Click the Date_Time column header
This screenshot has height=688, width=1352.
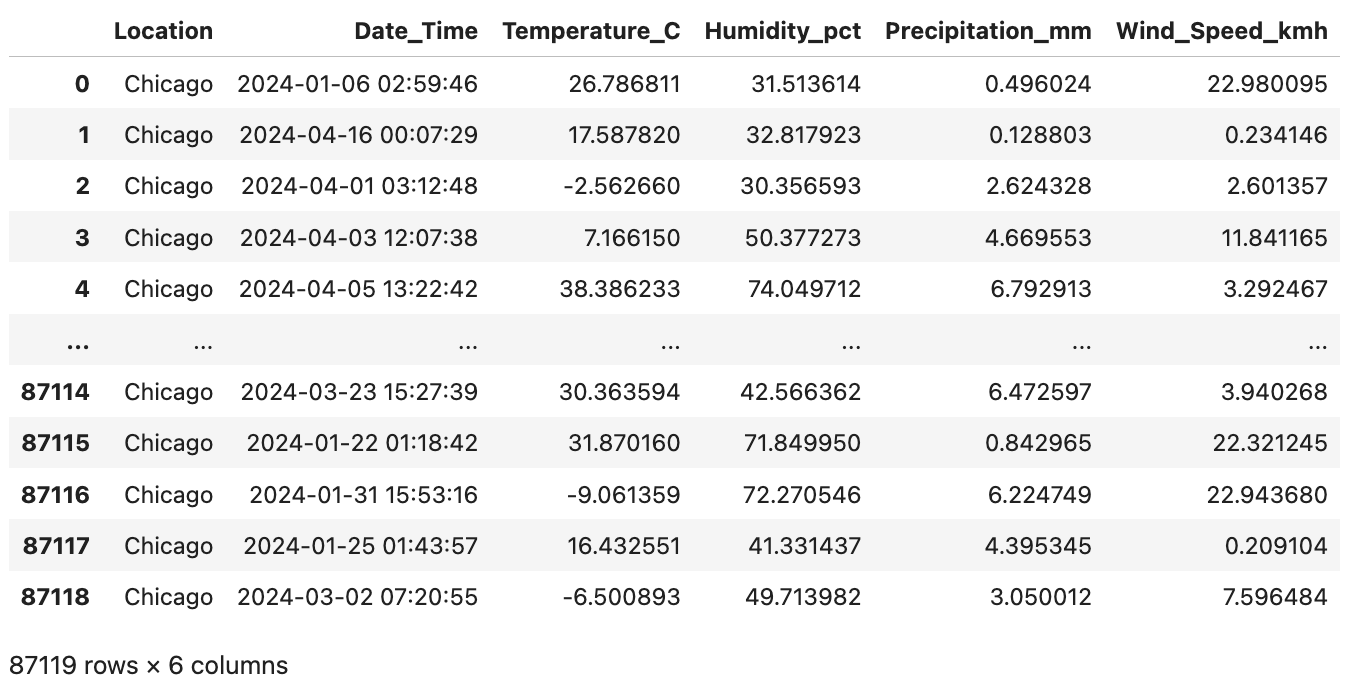pos(416,31)
